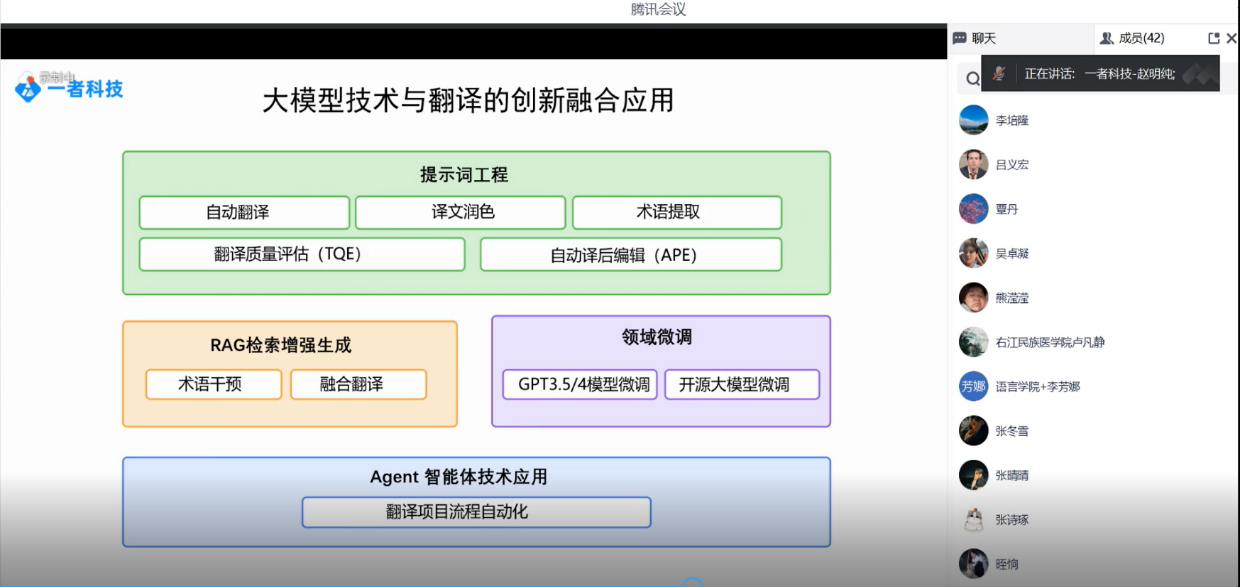Click the 正在讲话 speaker name banner
Viewport: 1240px width, 587px height.
click(x=1100, y=73)
